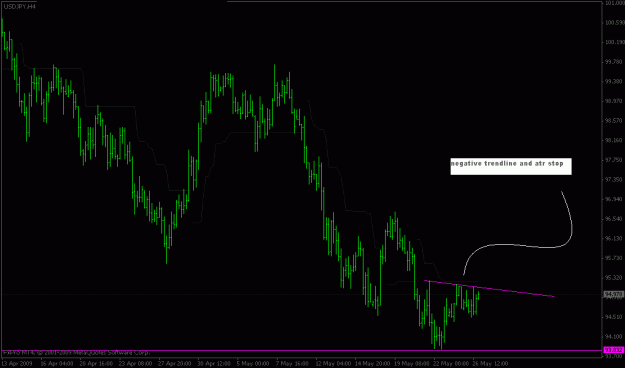Click price axis label 99.780
Image resolution: width=625 pixels, height=368 pixels.
[614, 62]
